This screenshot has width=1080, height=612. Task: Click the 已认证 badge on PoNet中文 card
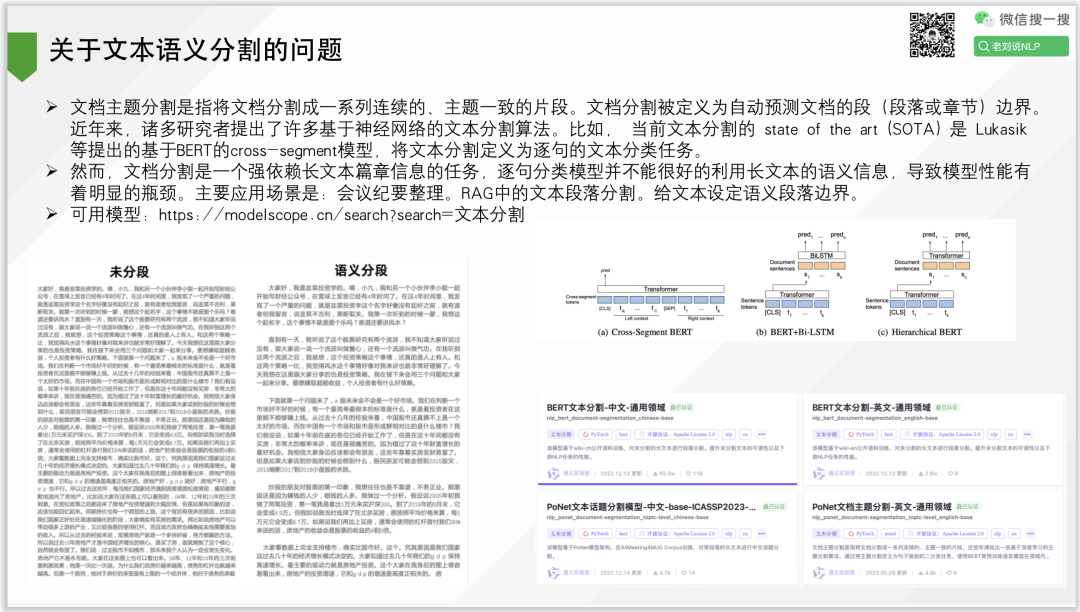click(x=775, y=507)
